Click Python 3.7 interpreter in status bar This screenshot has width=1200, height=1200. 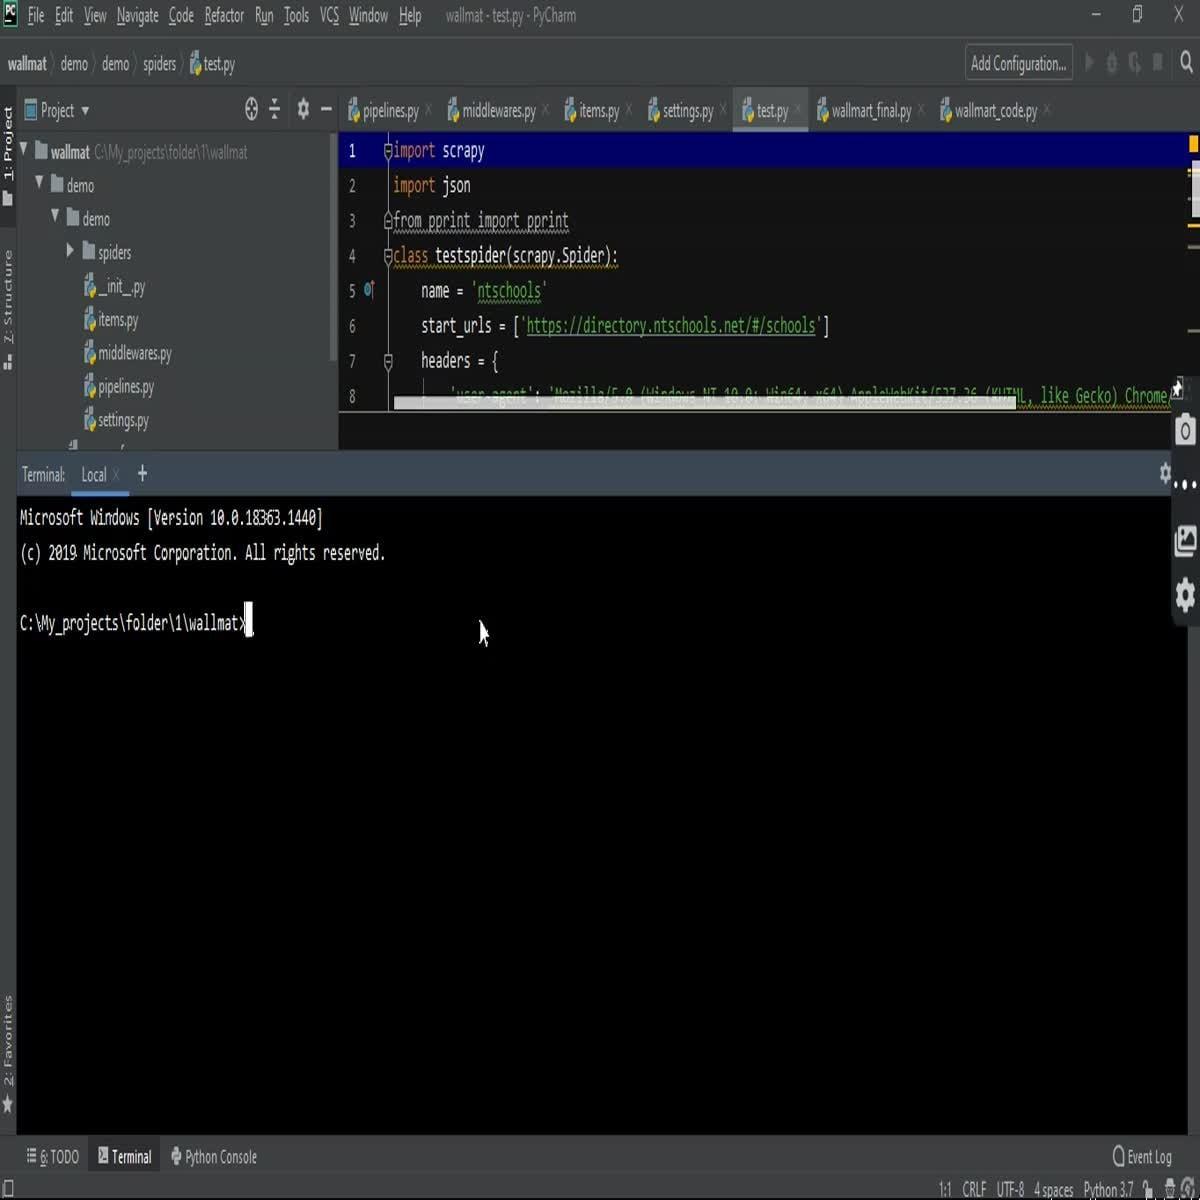(1107, 1190)
